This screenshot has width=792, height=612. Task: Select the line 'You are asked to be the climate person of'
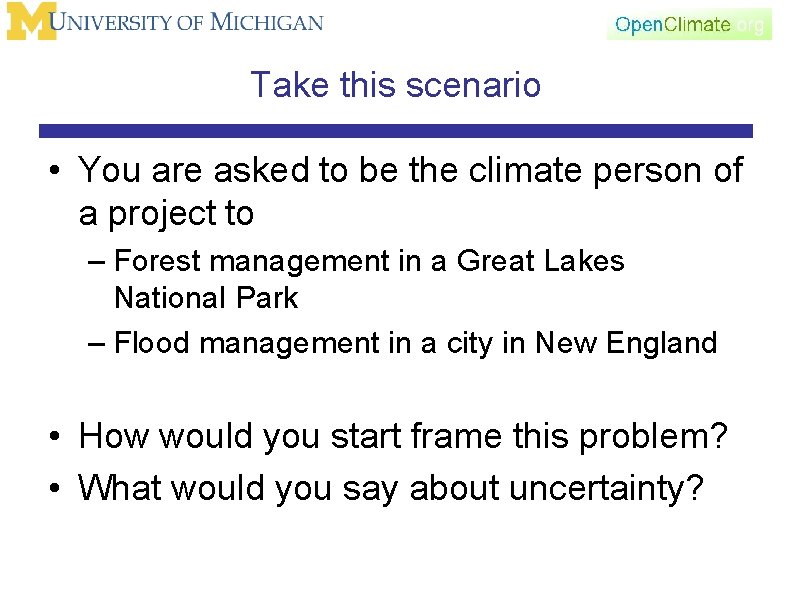tap(410, 171)
